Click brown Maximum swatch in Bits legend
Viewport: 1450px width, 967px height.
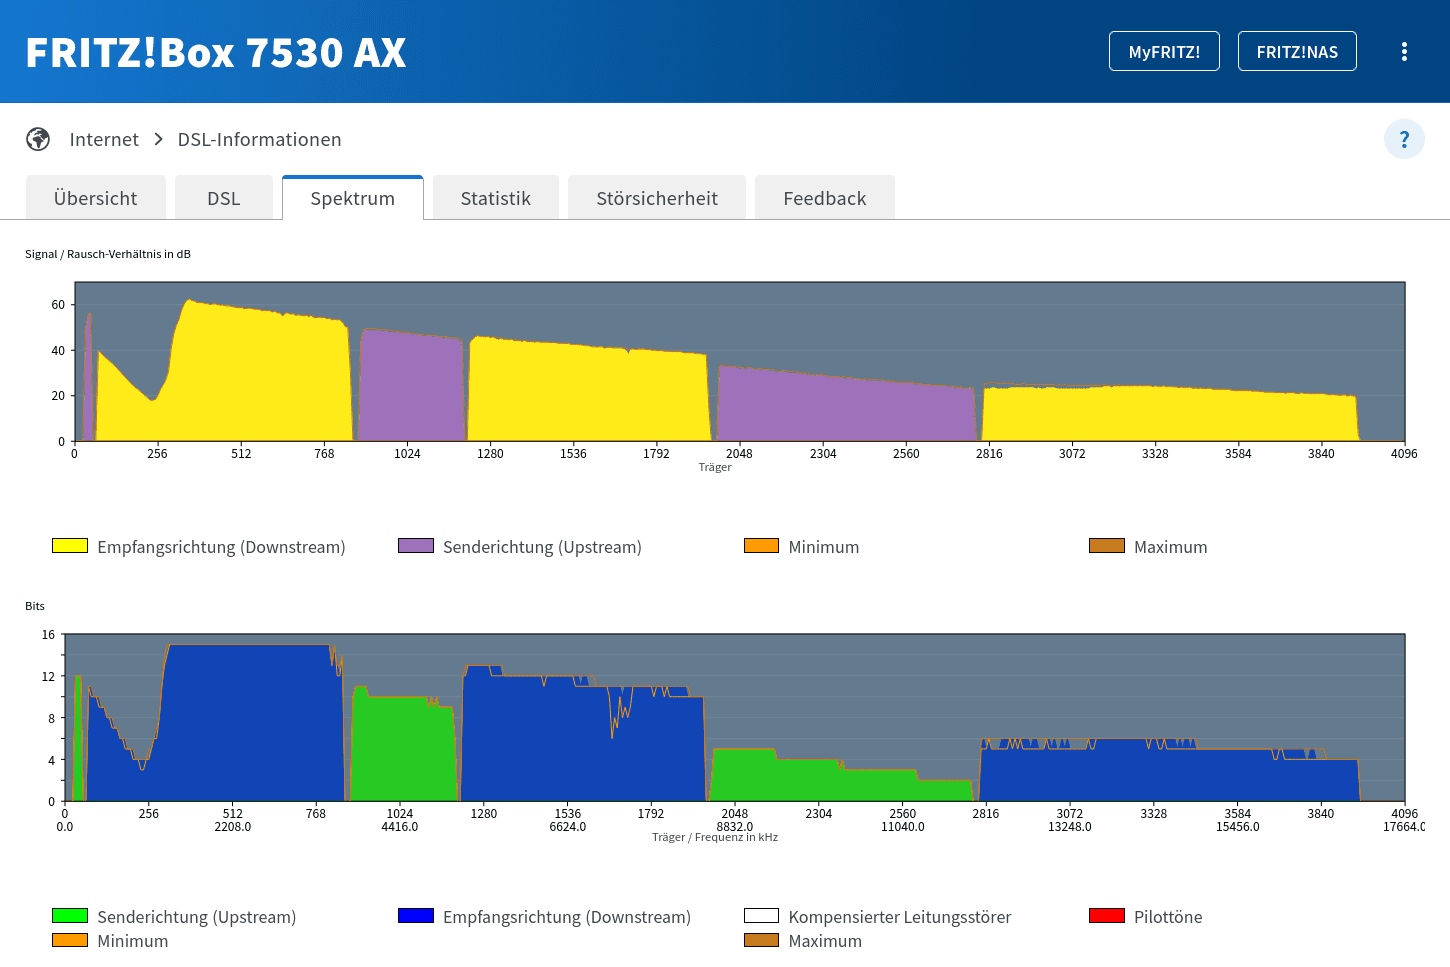point(761,940)
